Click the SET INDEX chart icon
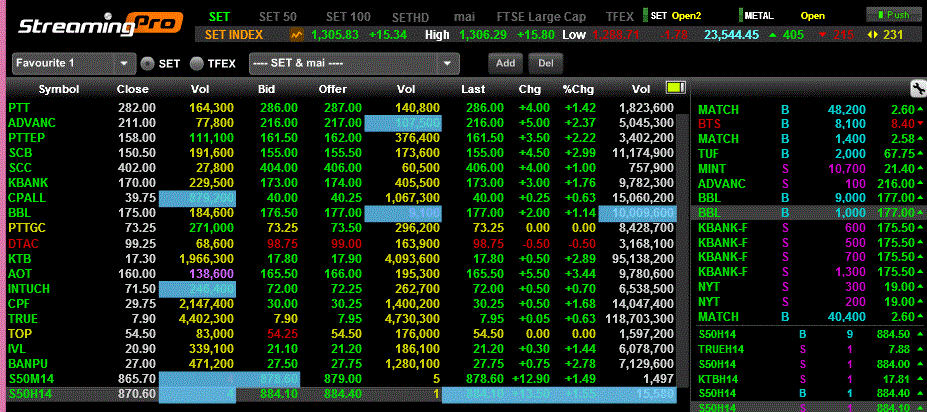 (x=296, y=35)
